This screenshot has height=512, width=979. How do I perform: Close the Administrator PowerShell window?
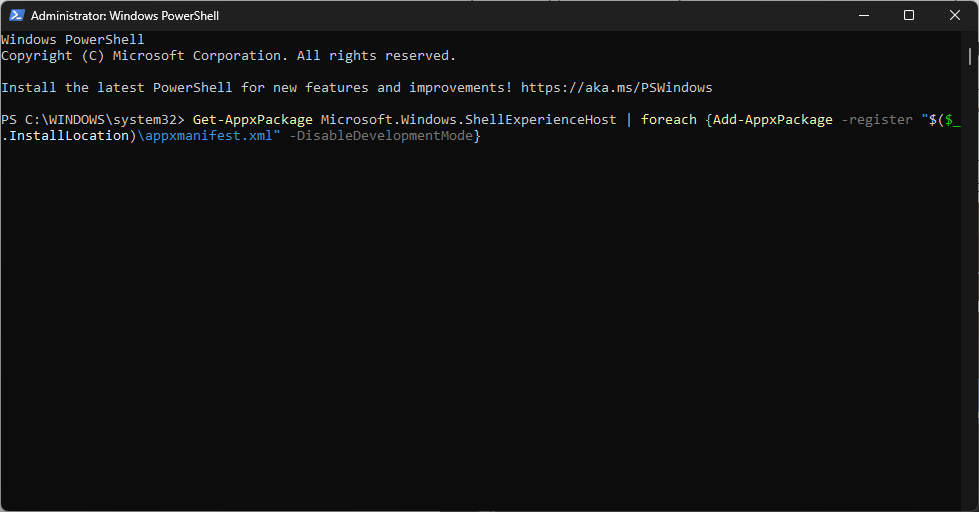pyautogui.click(x=955, y=16)
